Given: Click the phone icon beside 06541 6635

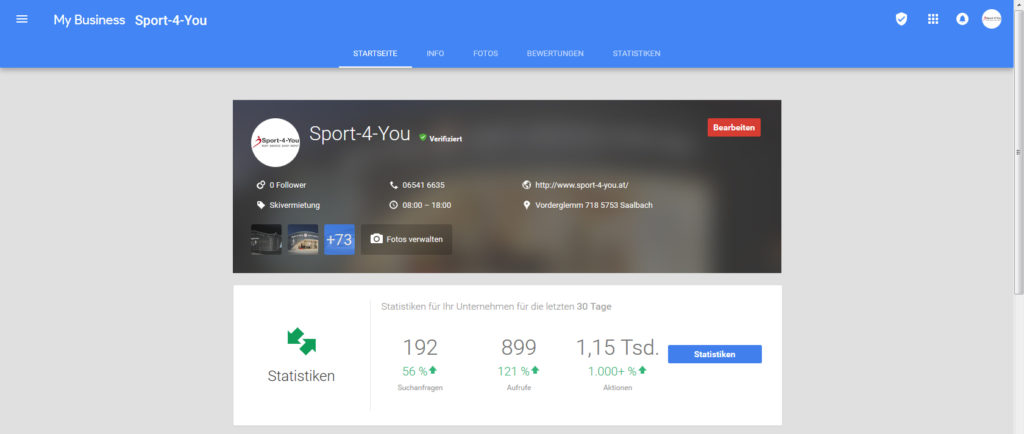Looking at the screenshot, I should coord(393,185).
